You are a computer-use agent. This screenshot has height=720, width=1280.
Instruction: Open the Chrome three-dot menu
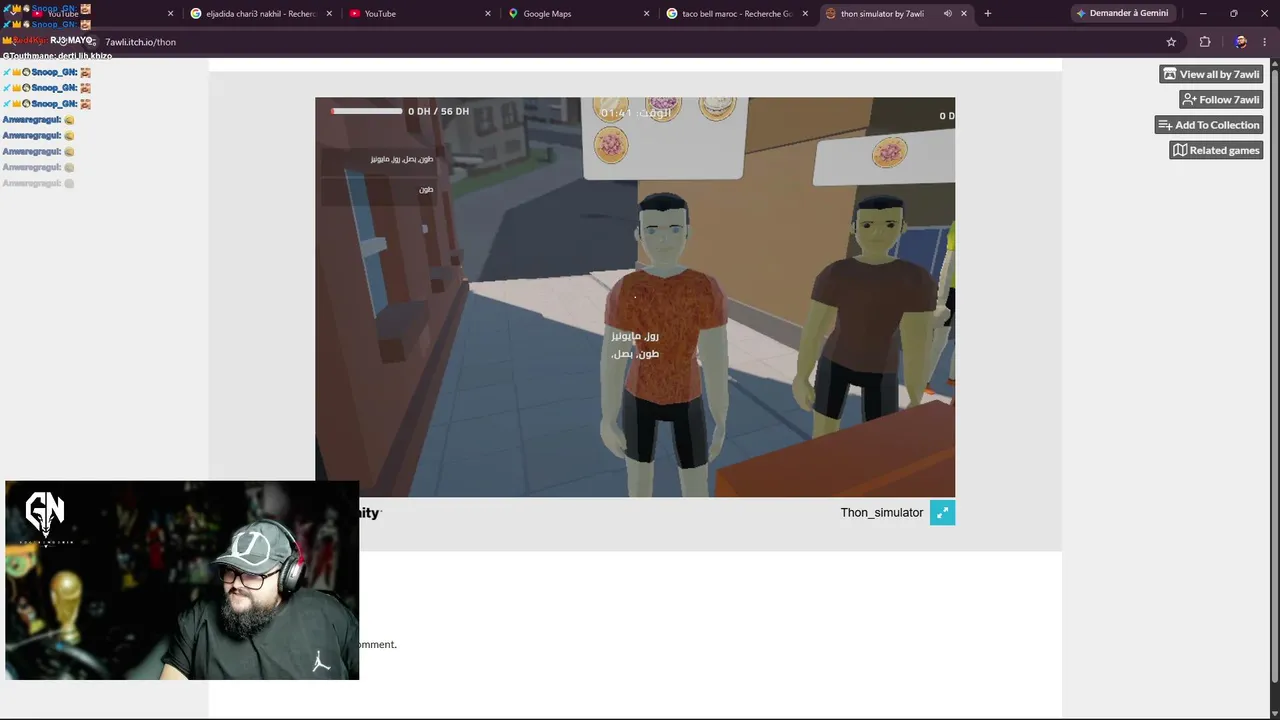[1265, 42]
